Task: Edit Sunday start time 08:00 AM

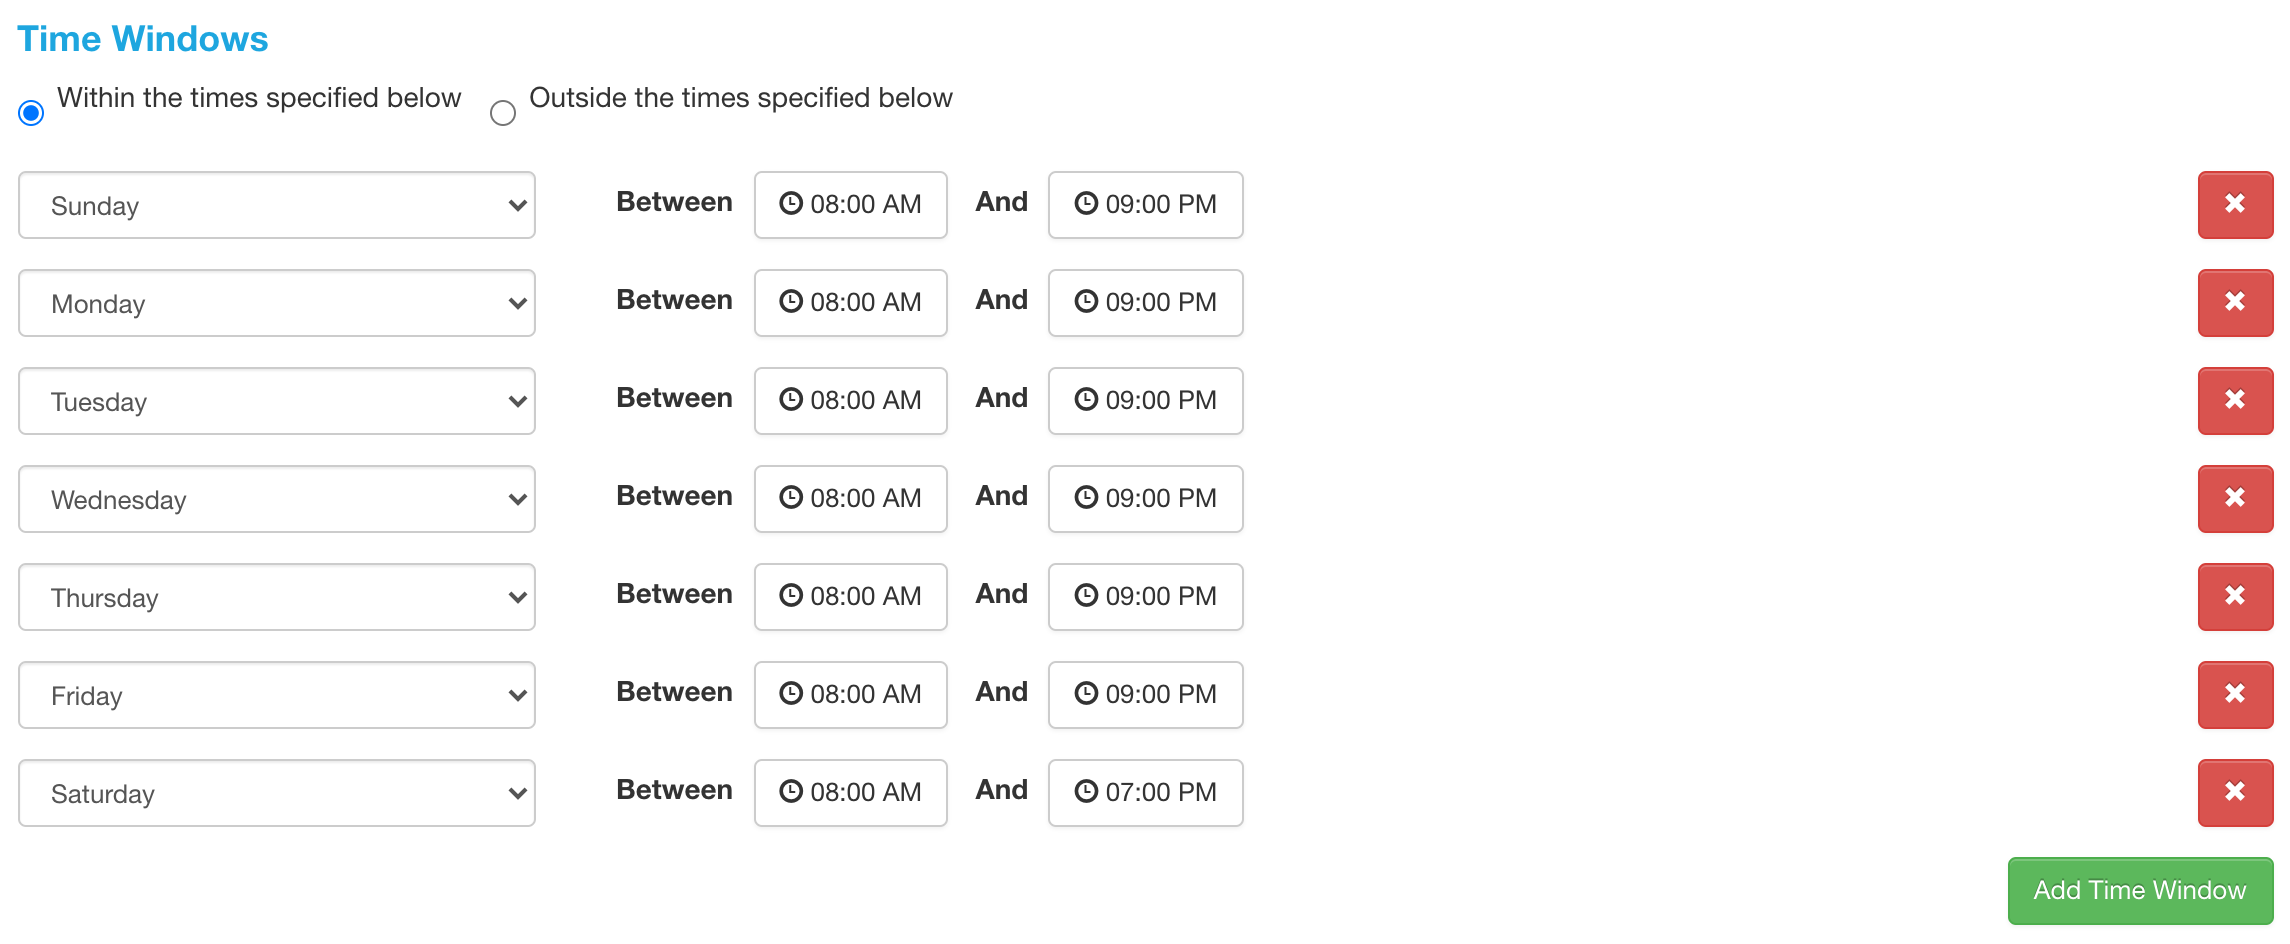Action: pos(851,205)
